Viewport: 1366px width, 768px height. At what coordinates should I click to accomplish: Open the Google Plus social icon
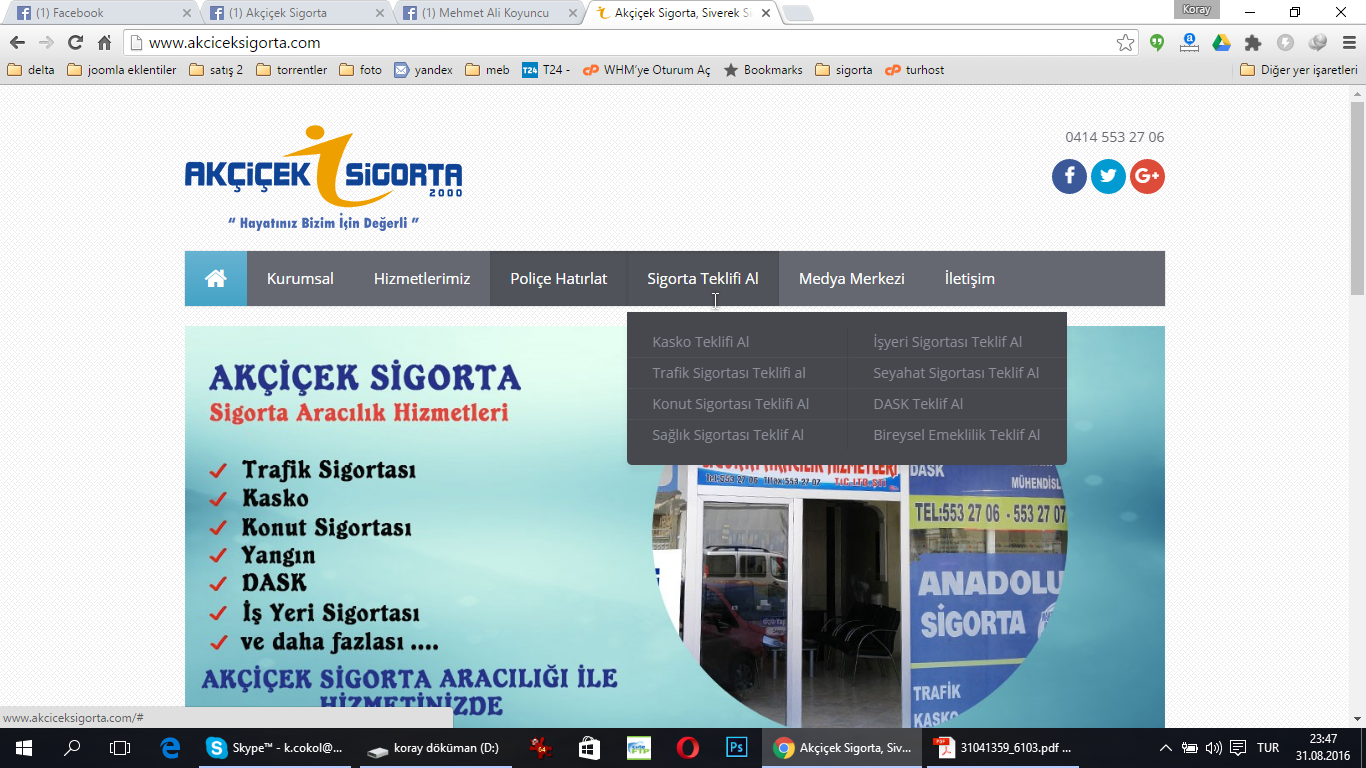(x=1147, y=177)
